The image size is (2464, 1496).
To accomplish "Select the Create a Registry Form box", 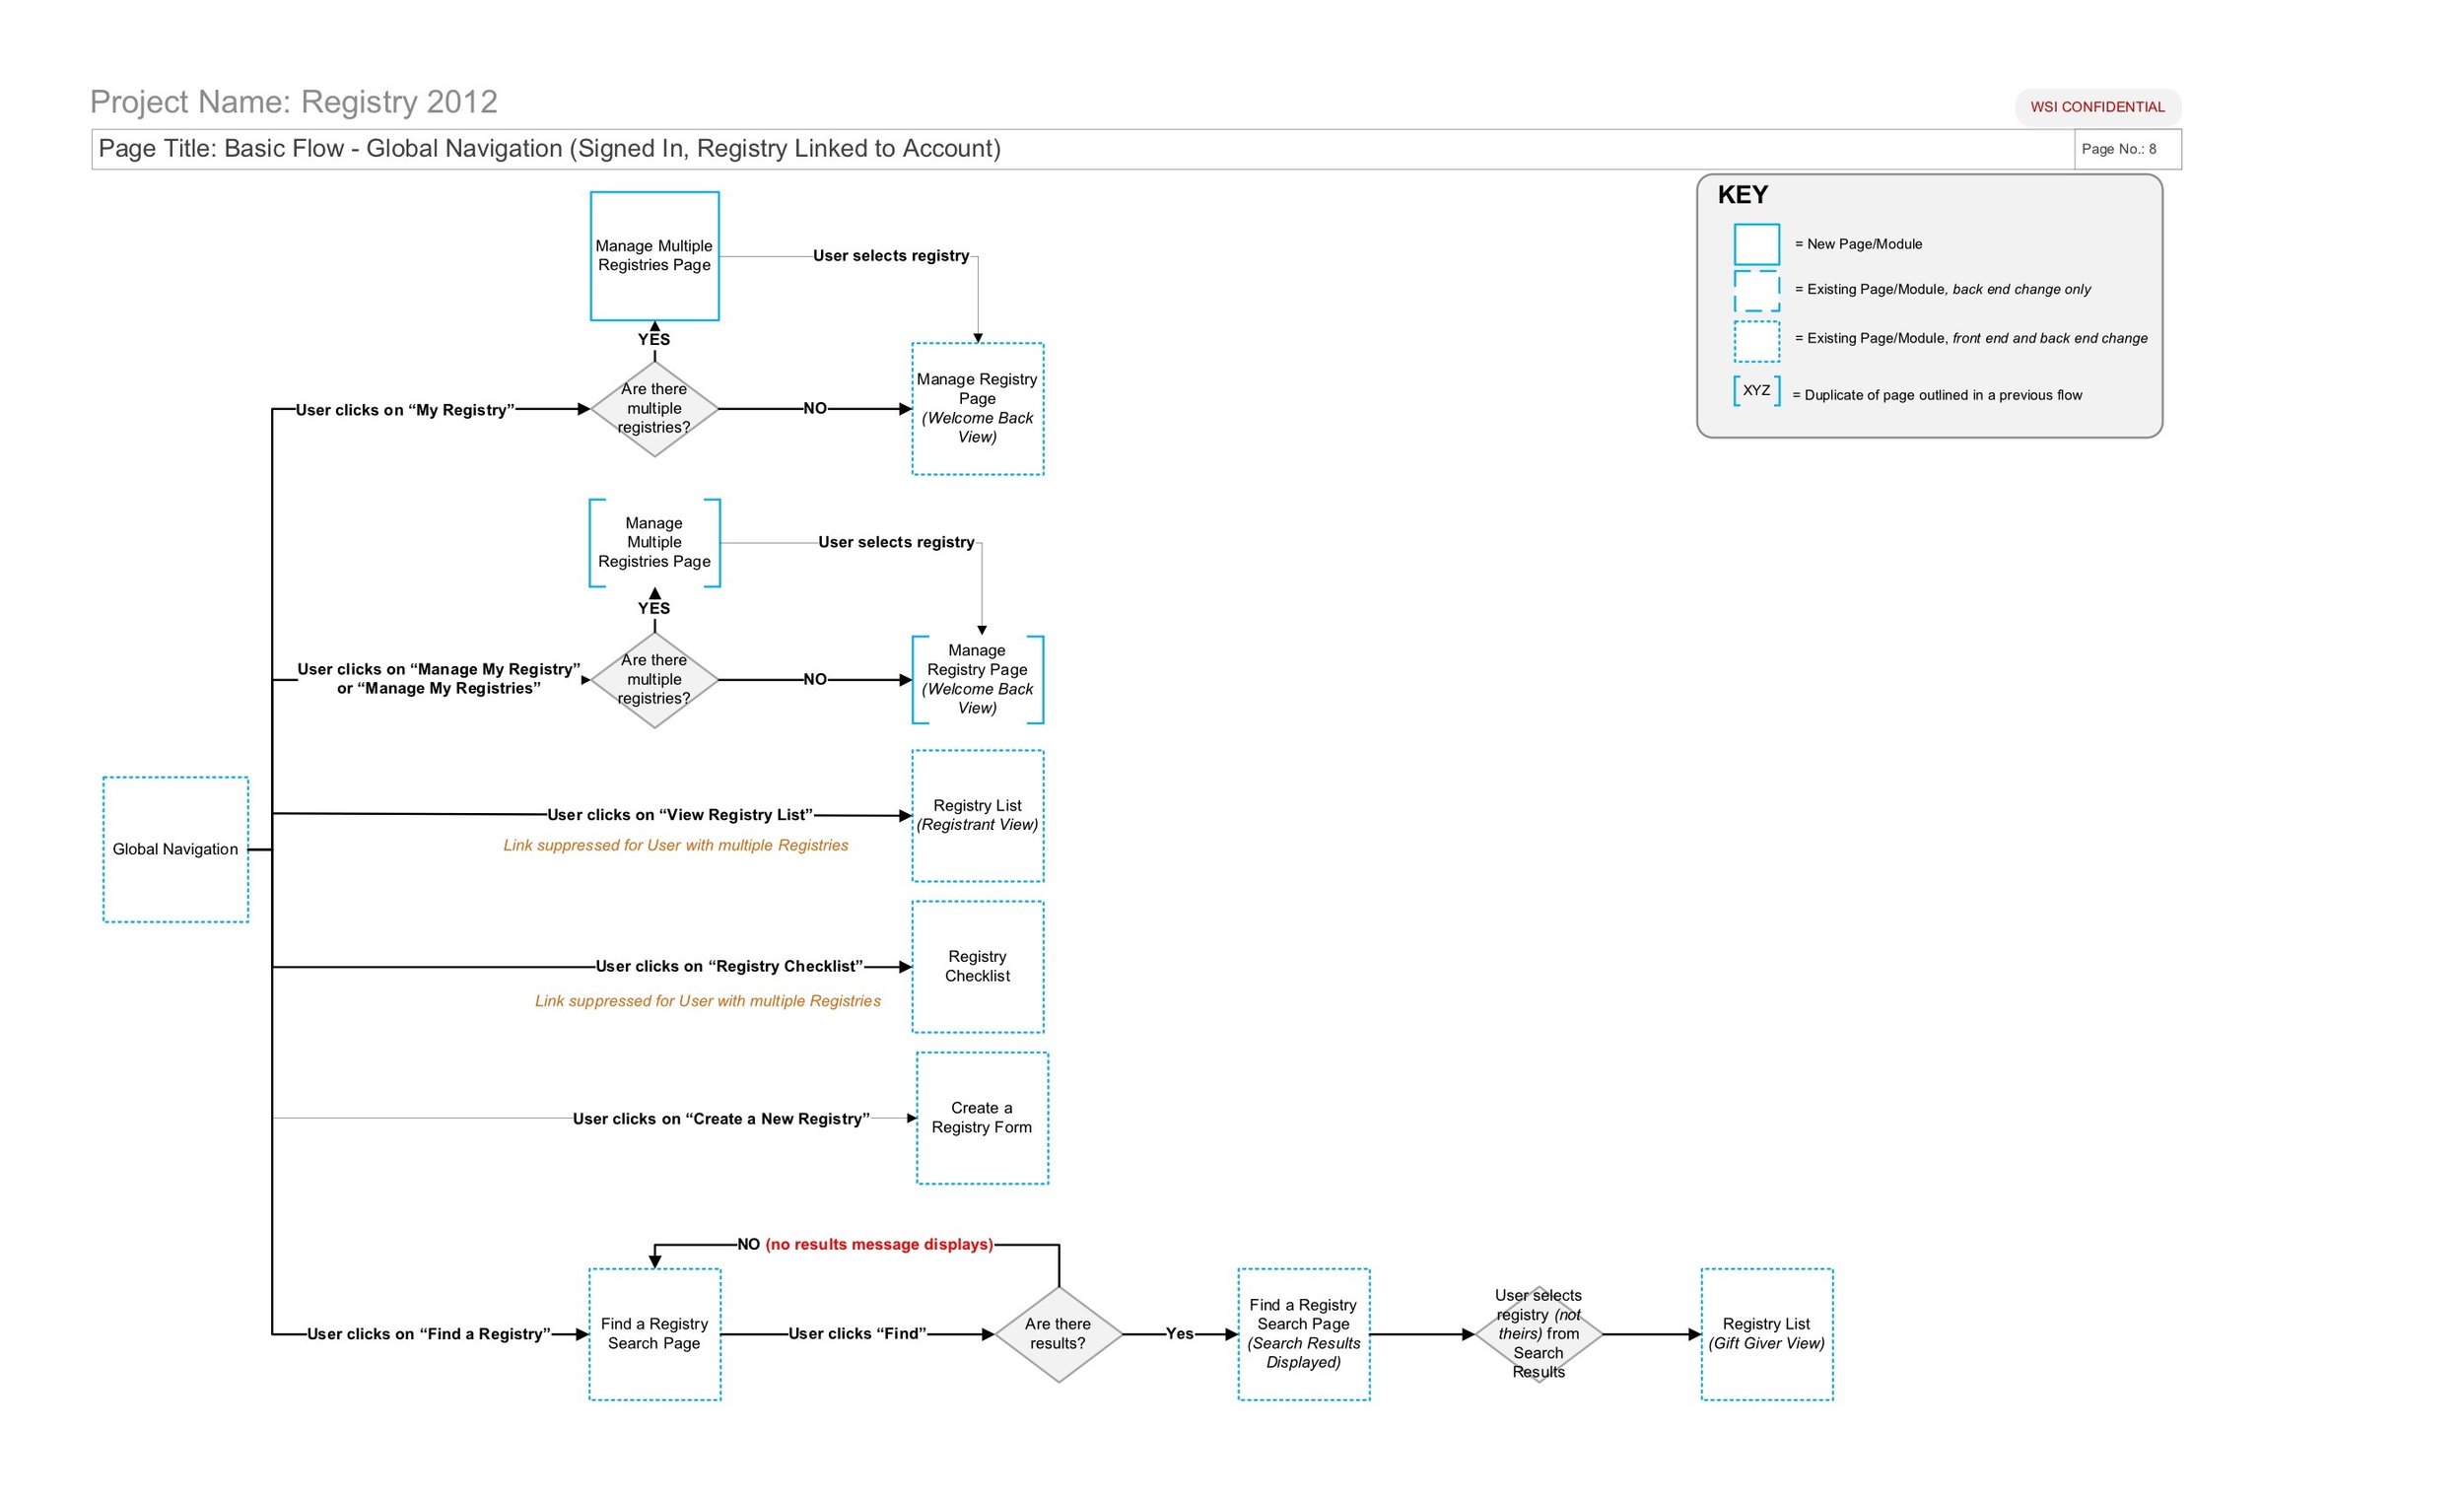I will [982, 1118].
